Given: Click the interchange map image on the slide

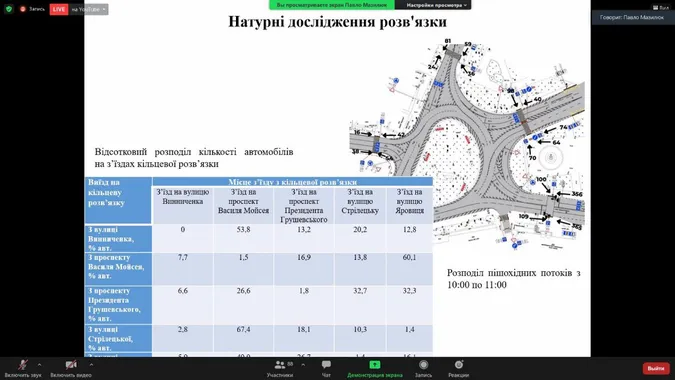Looking at the screenshot, I should click(x=467, y=144).
